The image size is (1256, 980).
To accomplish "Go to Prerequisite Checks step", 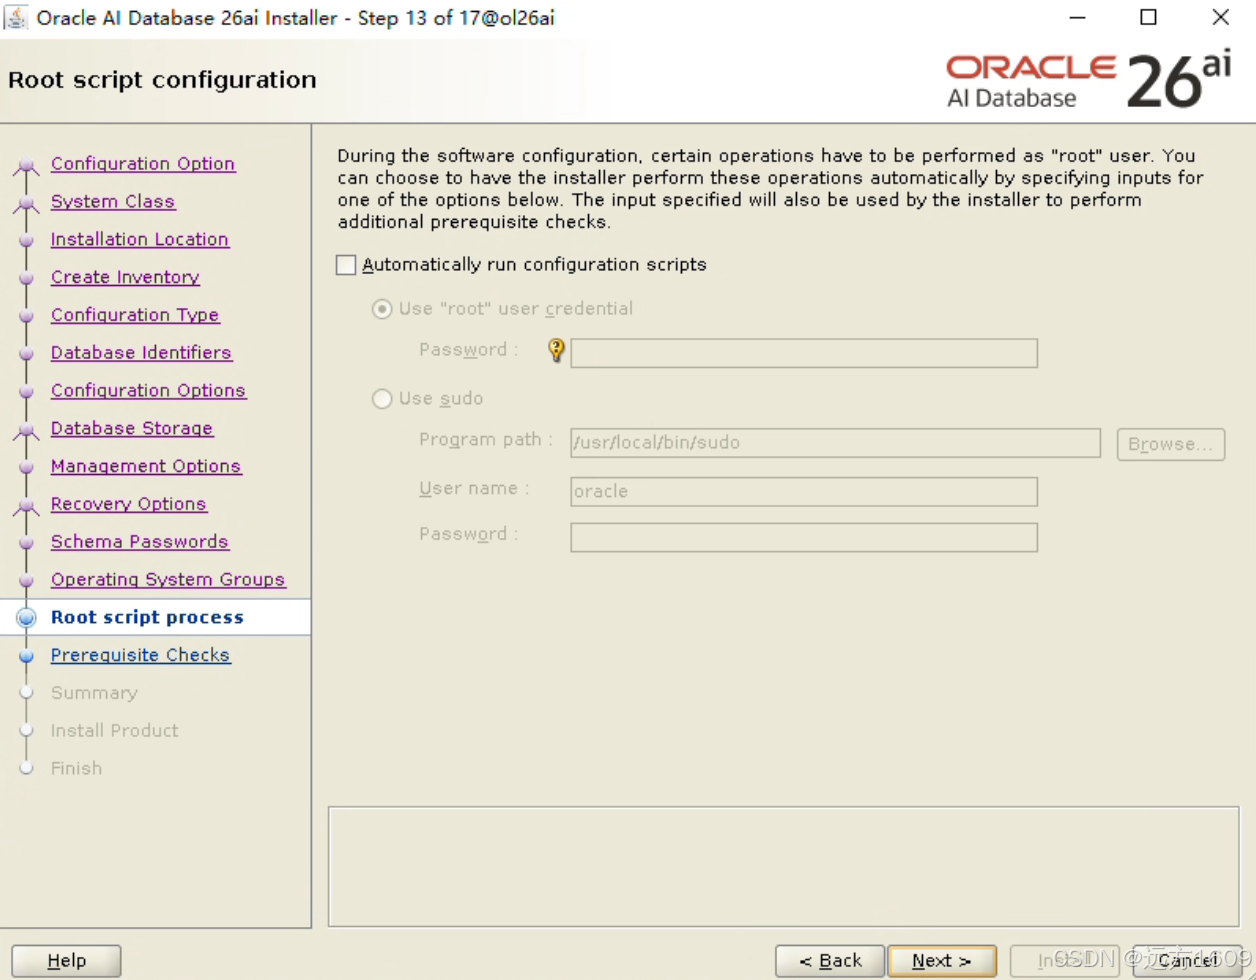I will (x=140, y=656).
